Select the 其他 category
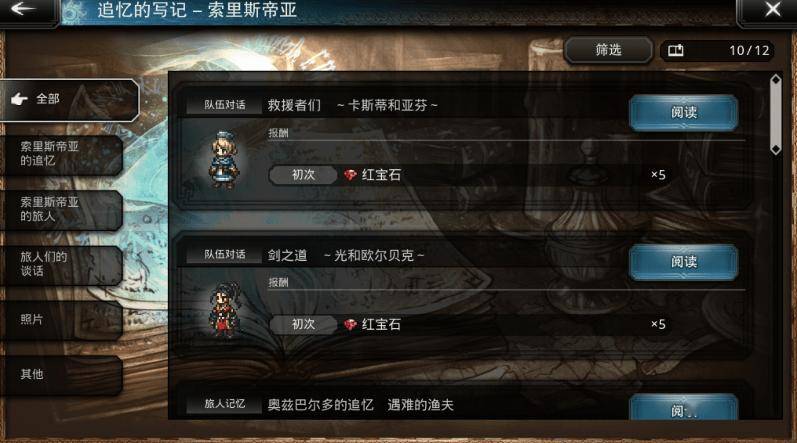The height and width of the screenshot is (443, 797). click(61, 374)
